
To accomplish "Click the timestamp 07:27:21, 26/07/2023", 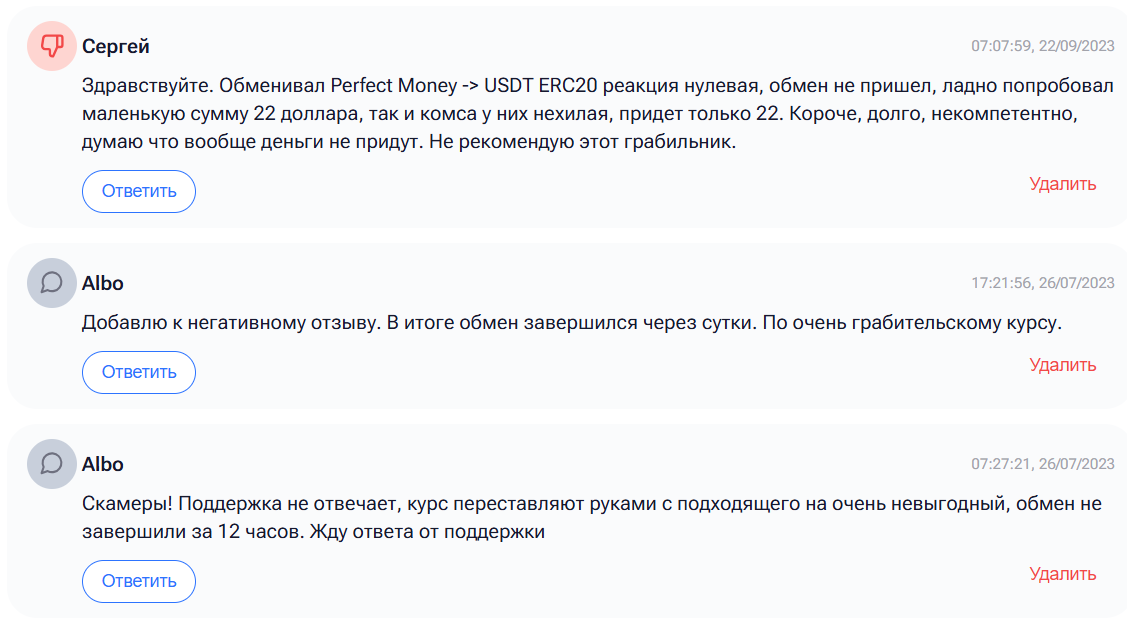I will point(1042,464).
